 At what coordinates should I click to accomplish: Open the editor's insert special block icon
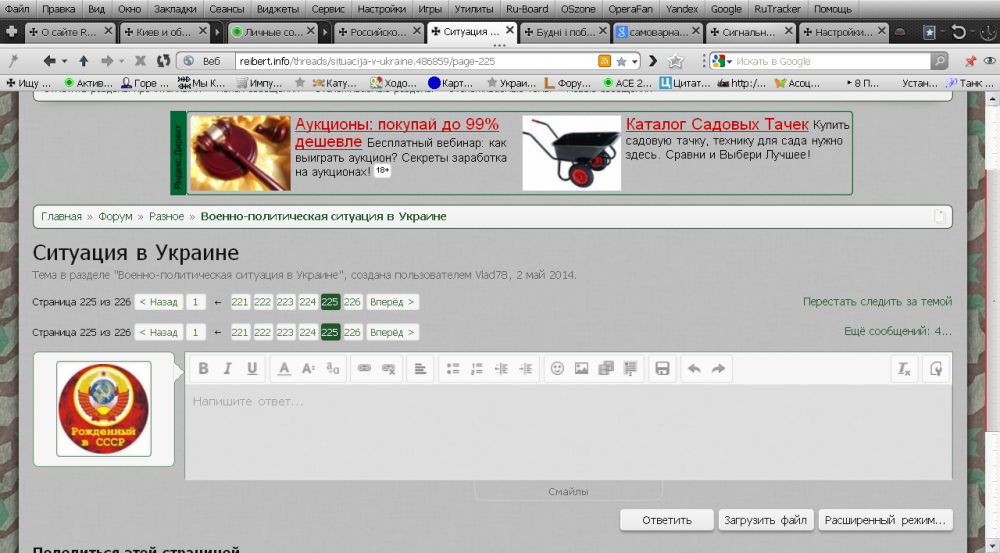click(x=630, y=369)
